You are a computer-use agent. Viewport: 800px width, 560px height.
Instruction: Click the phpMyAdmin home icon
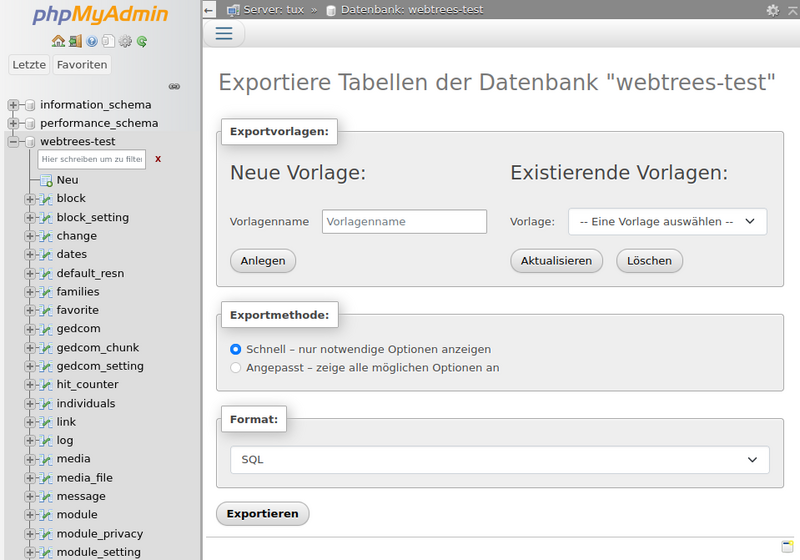58,41
